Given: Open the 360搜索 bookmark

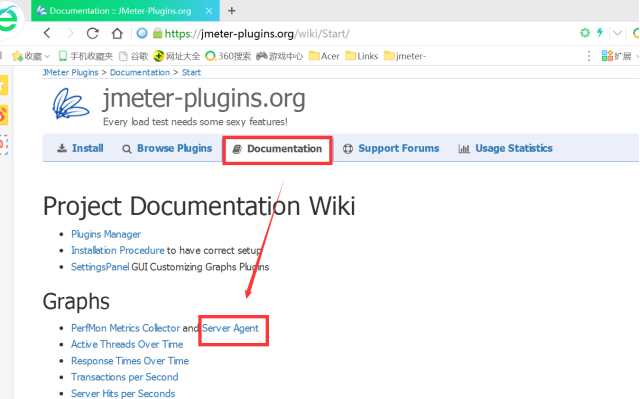Looking at the screenshot, I should click(228, 56).
